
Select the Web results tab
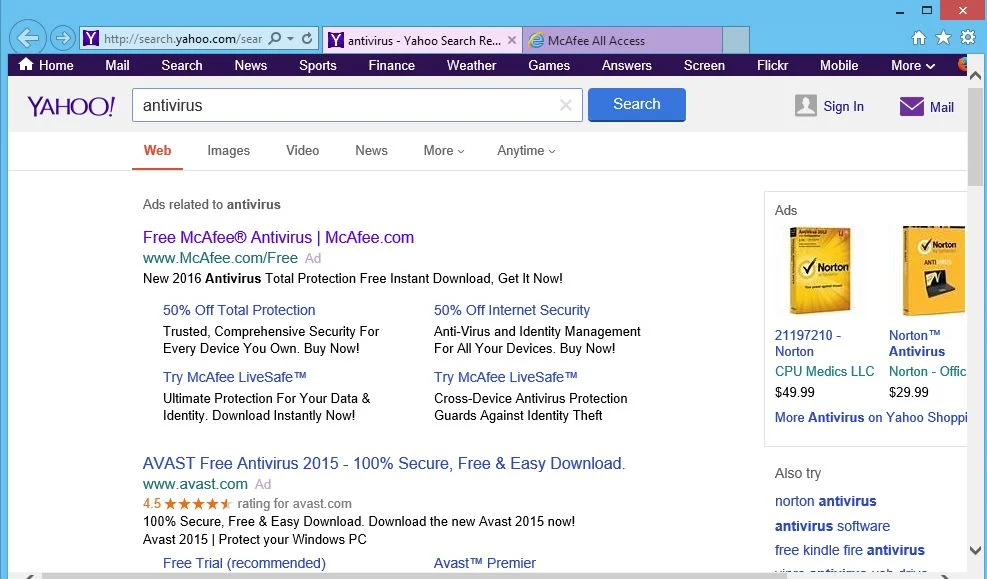click(x=157, y=150)
